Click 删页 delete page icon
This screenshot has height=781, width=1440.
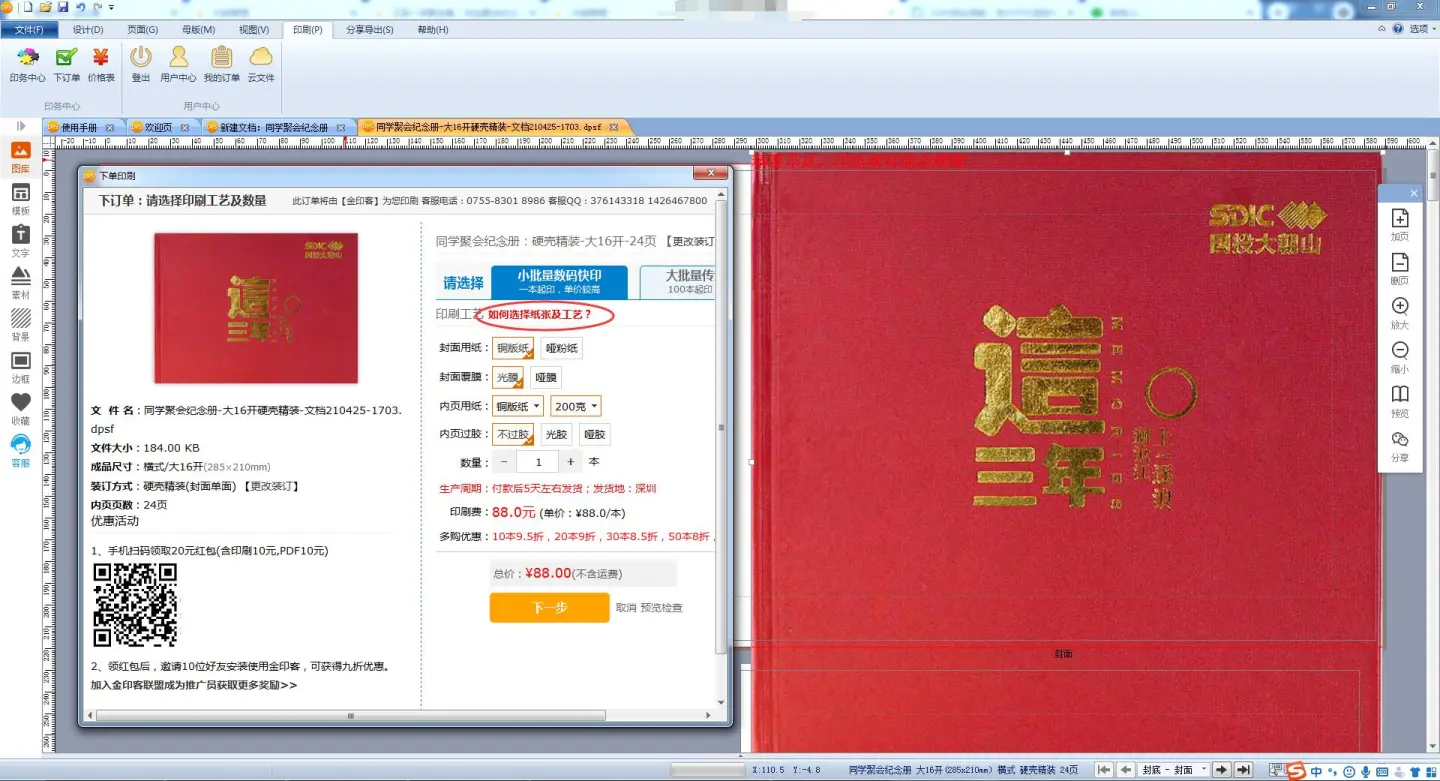point(1400,270)
